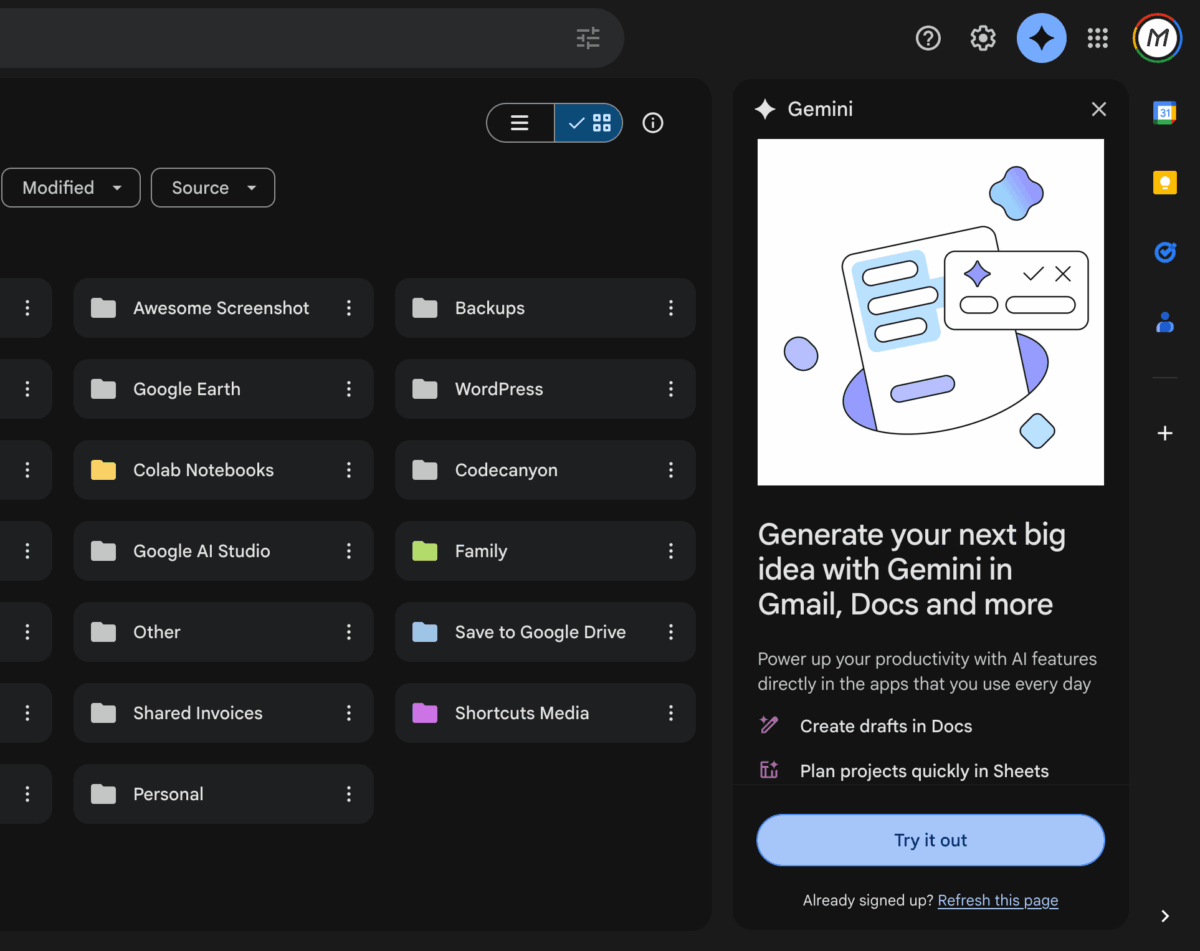
Task: Select the Other folder
Action: [223, 632]
